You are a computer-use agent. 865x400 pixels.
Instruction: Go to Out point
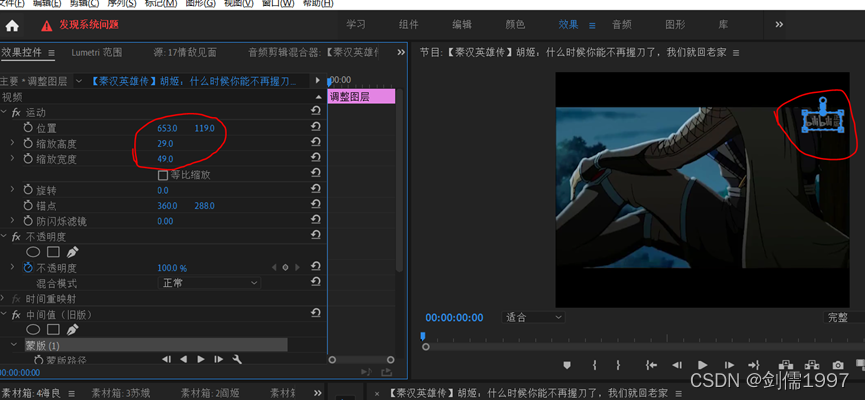click(754, 365)
